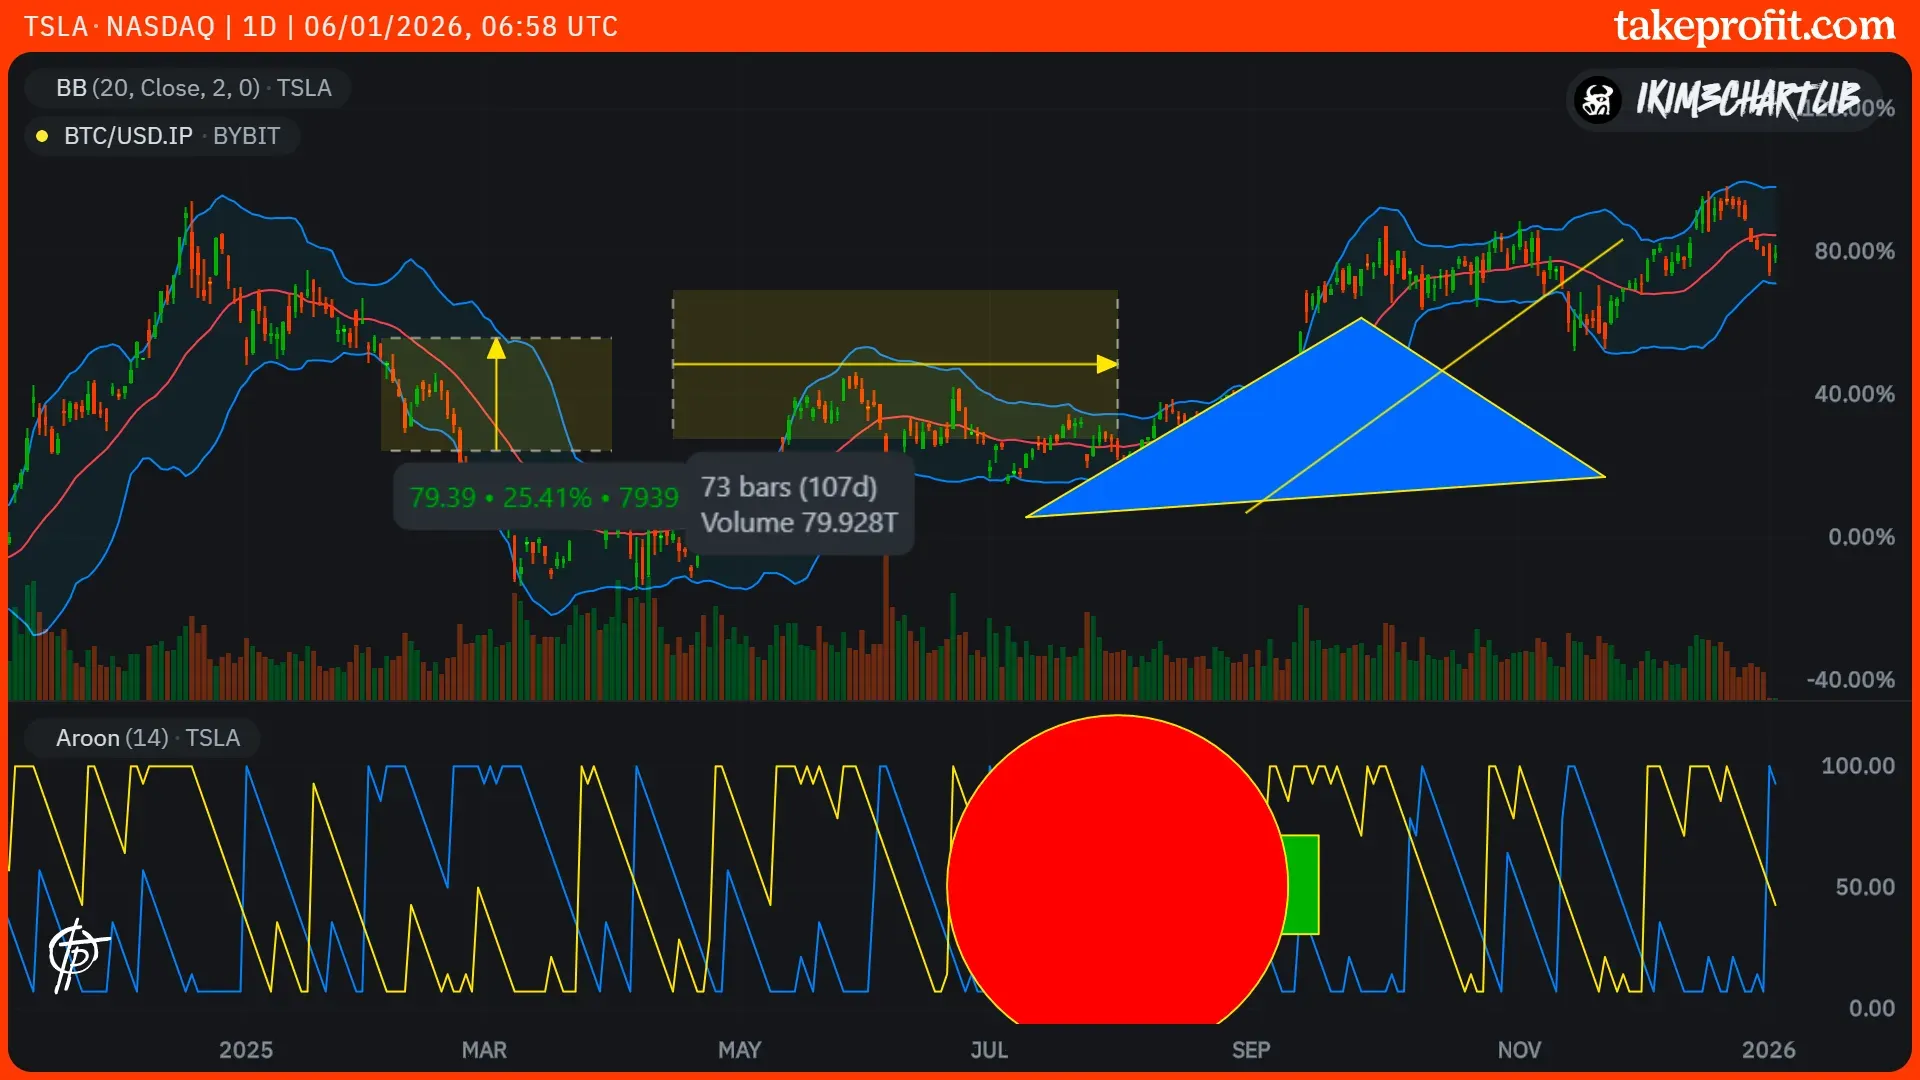Click the IKIM3CHARTLIB skull avatar icon

coord(1597,100)
